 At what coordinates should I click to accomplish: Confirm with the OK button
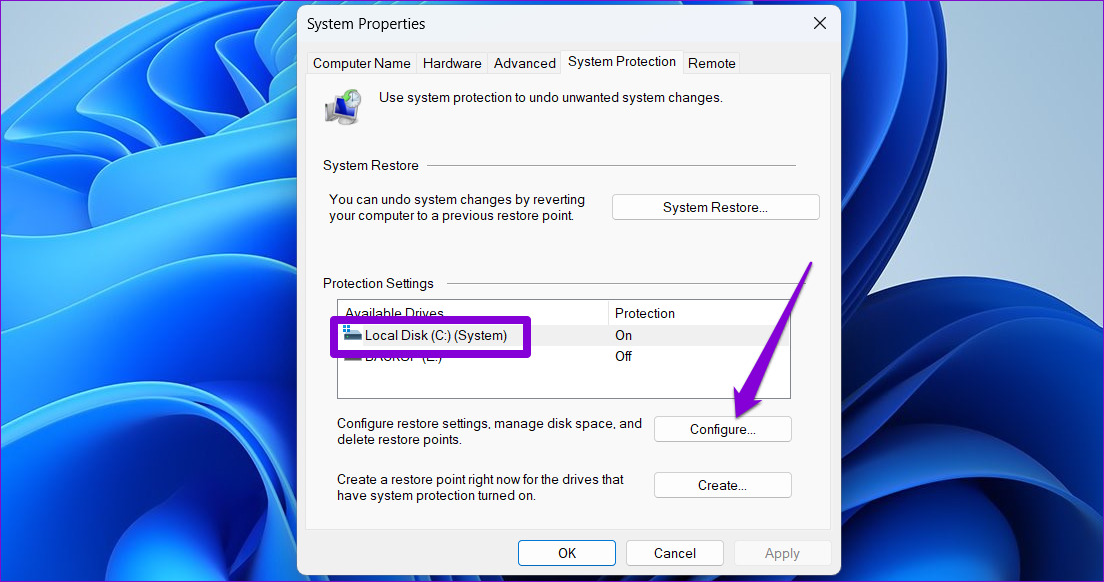coord(566,553)
